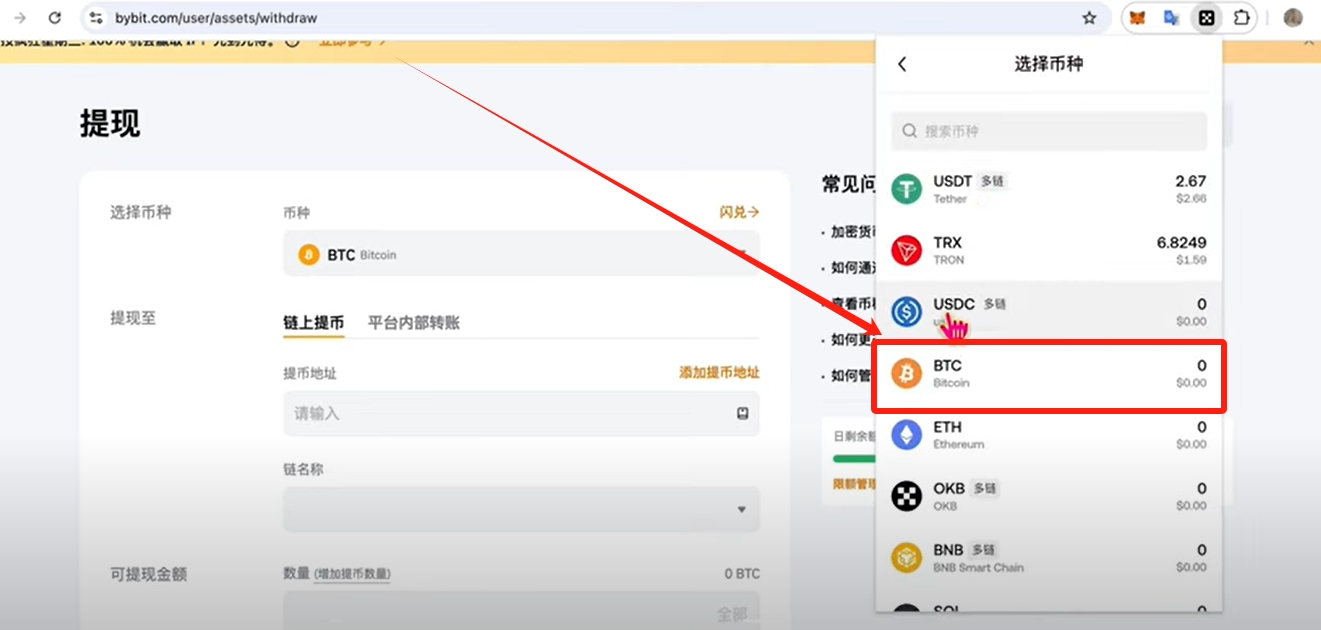
Task: Open the 币种 BTC Bitcoin dropdown
Action: (x=521, y=254)
